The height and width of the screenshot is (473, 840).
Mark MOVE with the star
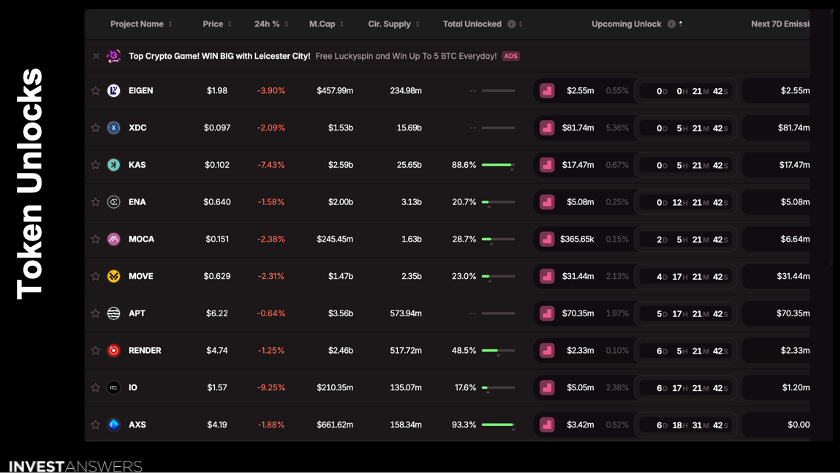pos(95,276)
